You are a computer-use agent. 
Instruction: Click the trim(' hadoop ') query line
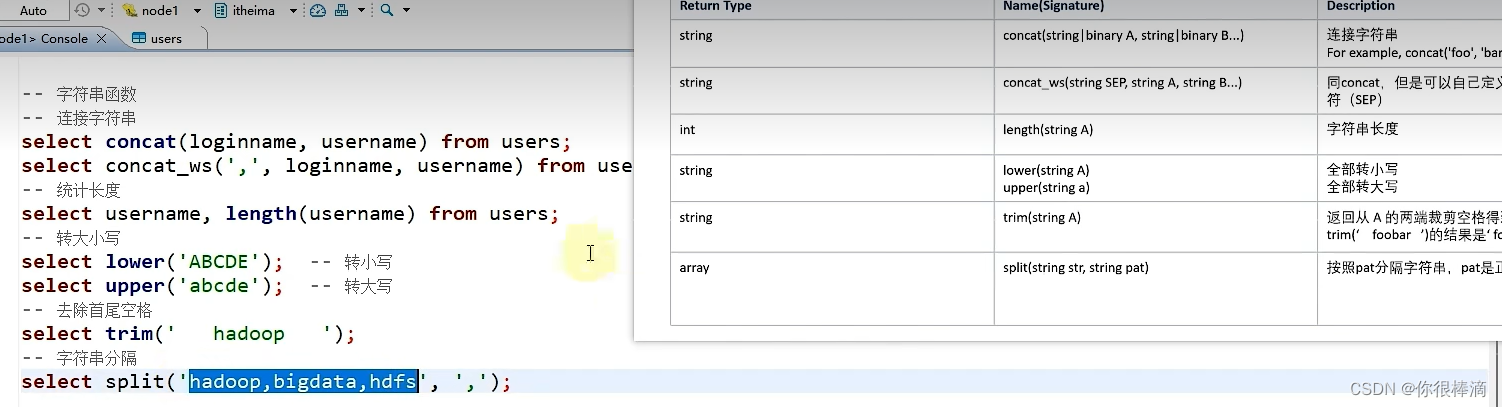click(x=188, y=334)
